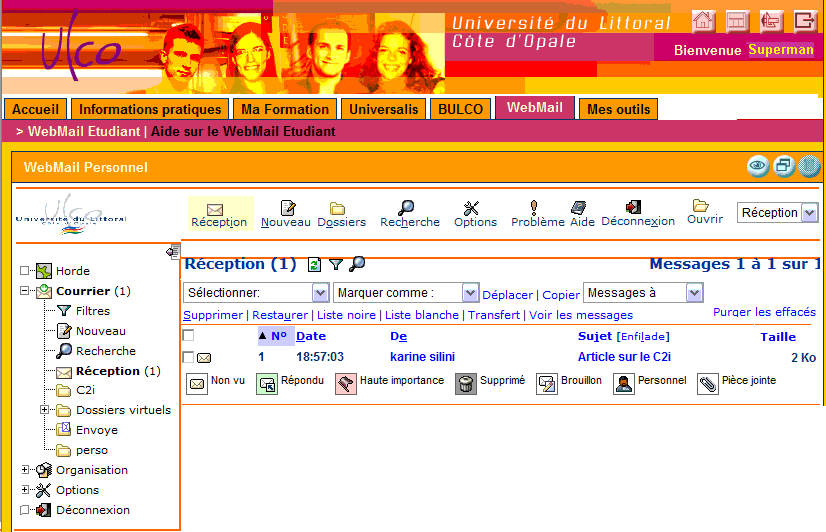826x532 pixels.
Task: Click the home icon in the top banner
Action: (703, 22)
